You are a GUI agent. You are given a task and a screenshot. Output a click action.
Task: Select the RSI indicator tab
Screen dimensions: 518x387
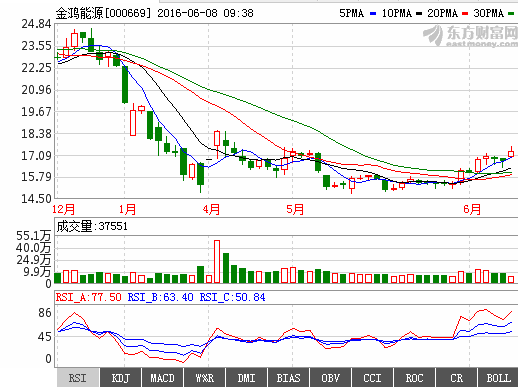tap(78, 378)
